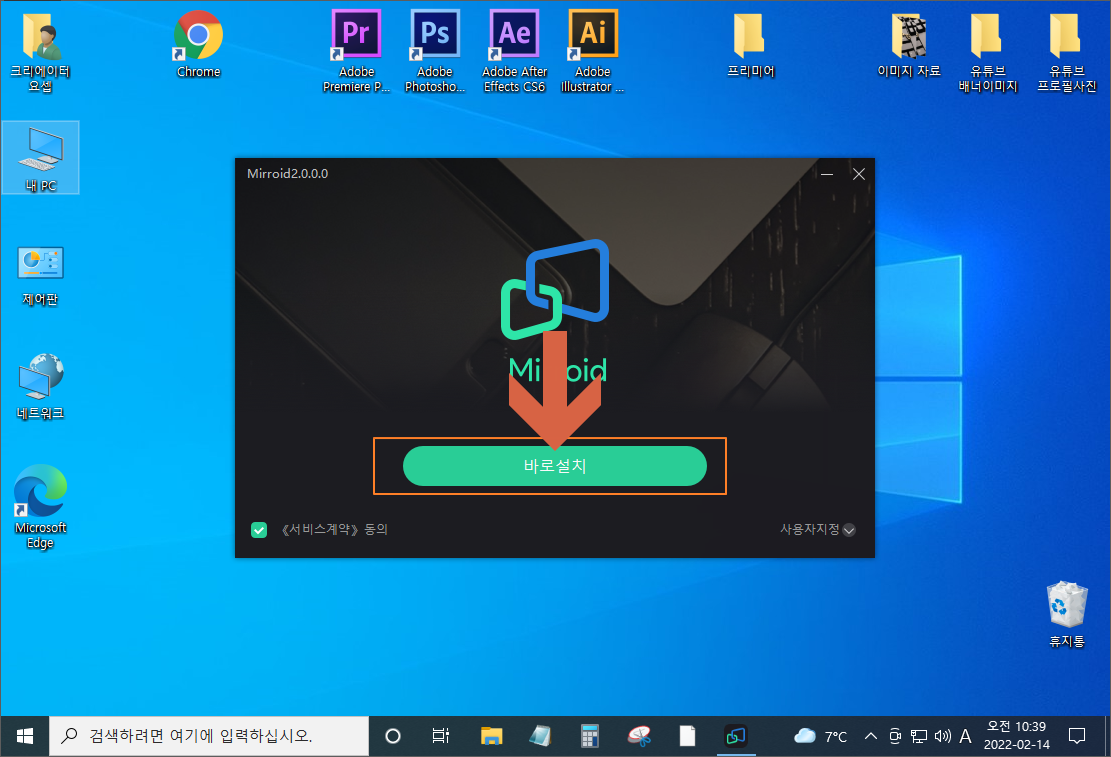This screenshot has height=757, width=1111.
Task: Open the network tray icon
Action: click(x=918, y=736)
